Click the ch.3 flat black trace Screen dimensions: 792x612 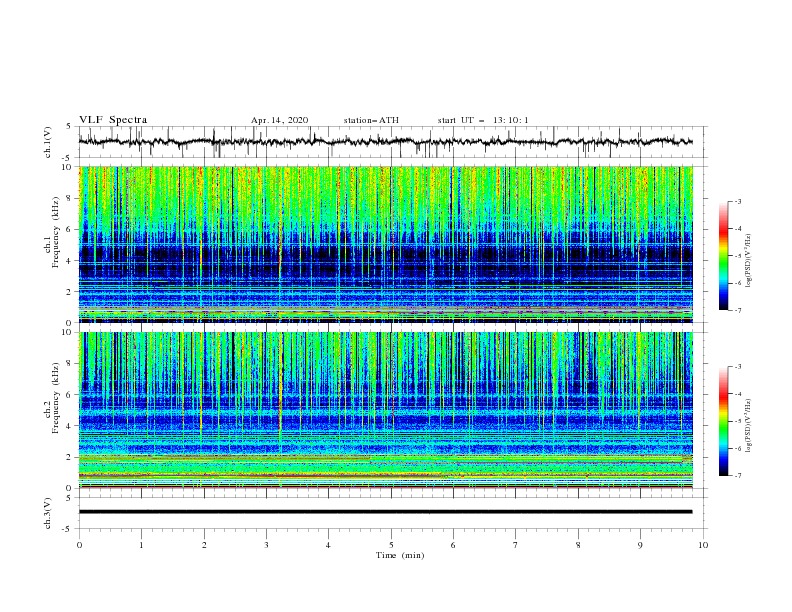[x=386, y=512]
